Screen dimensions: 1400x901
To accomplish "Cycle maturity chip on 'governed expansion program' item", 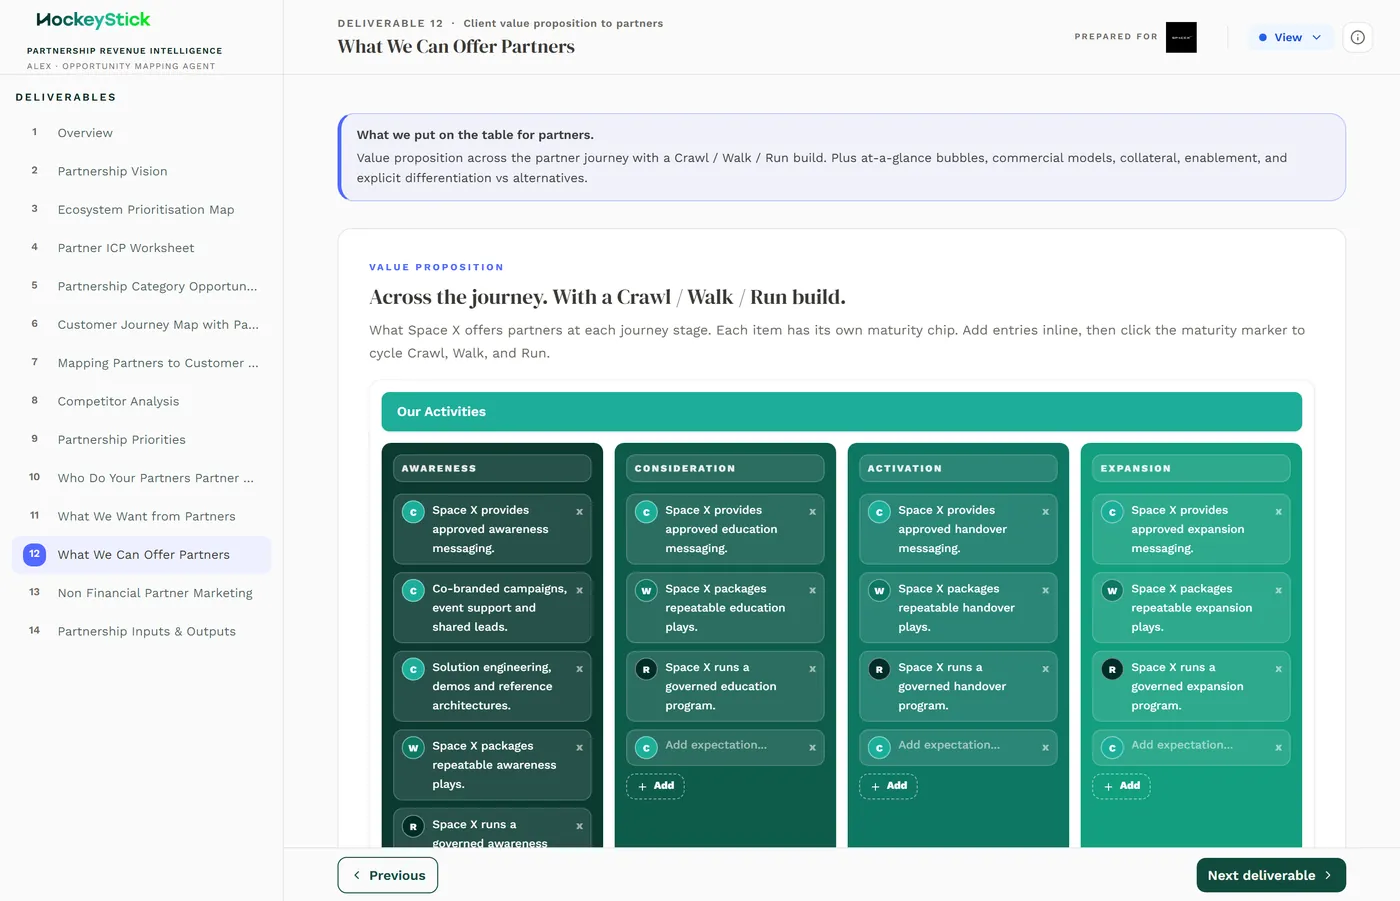I will [x=1112, y=669].
